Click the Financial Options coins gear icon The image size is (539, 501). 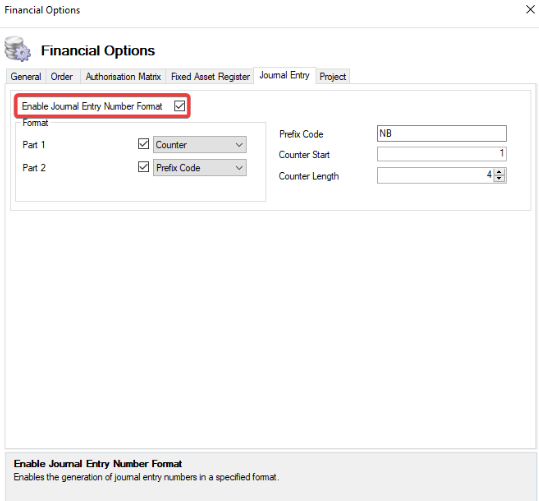[18, 49]
